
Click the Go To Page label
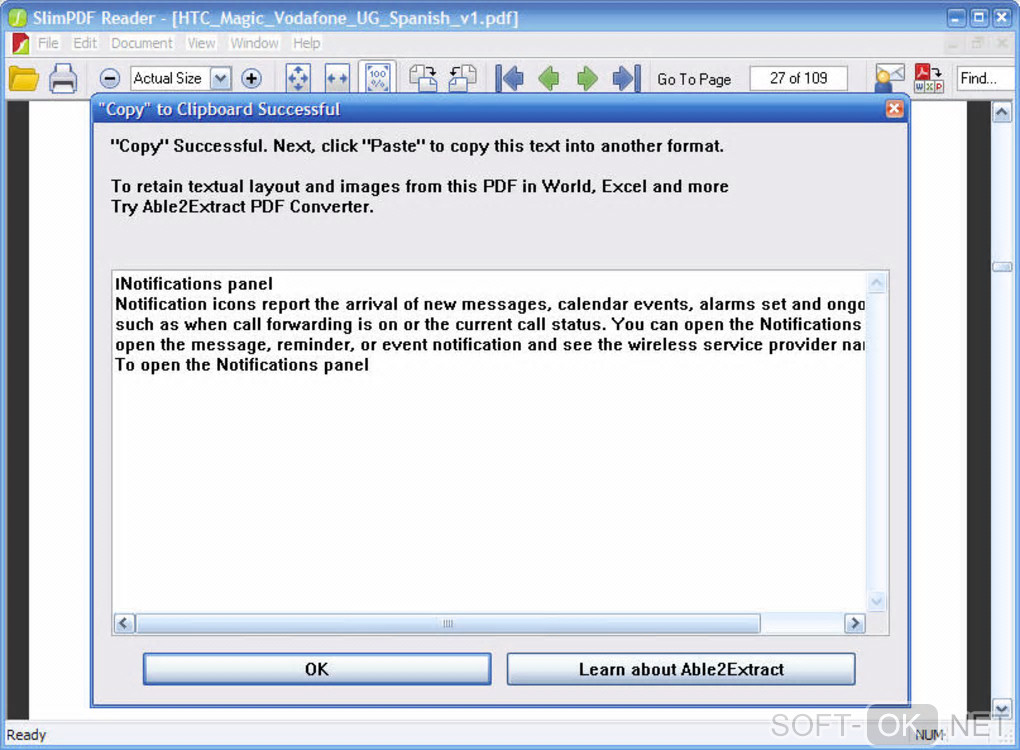click(694, 79)
